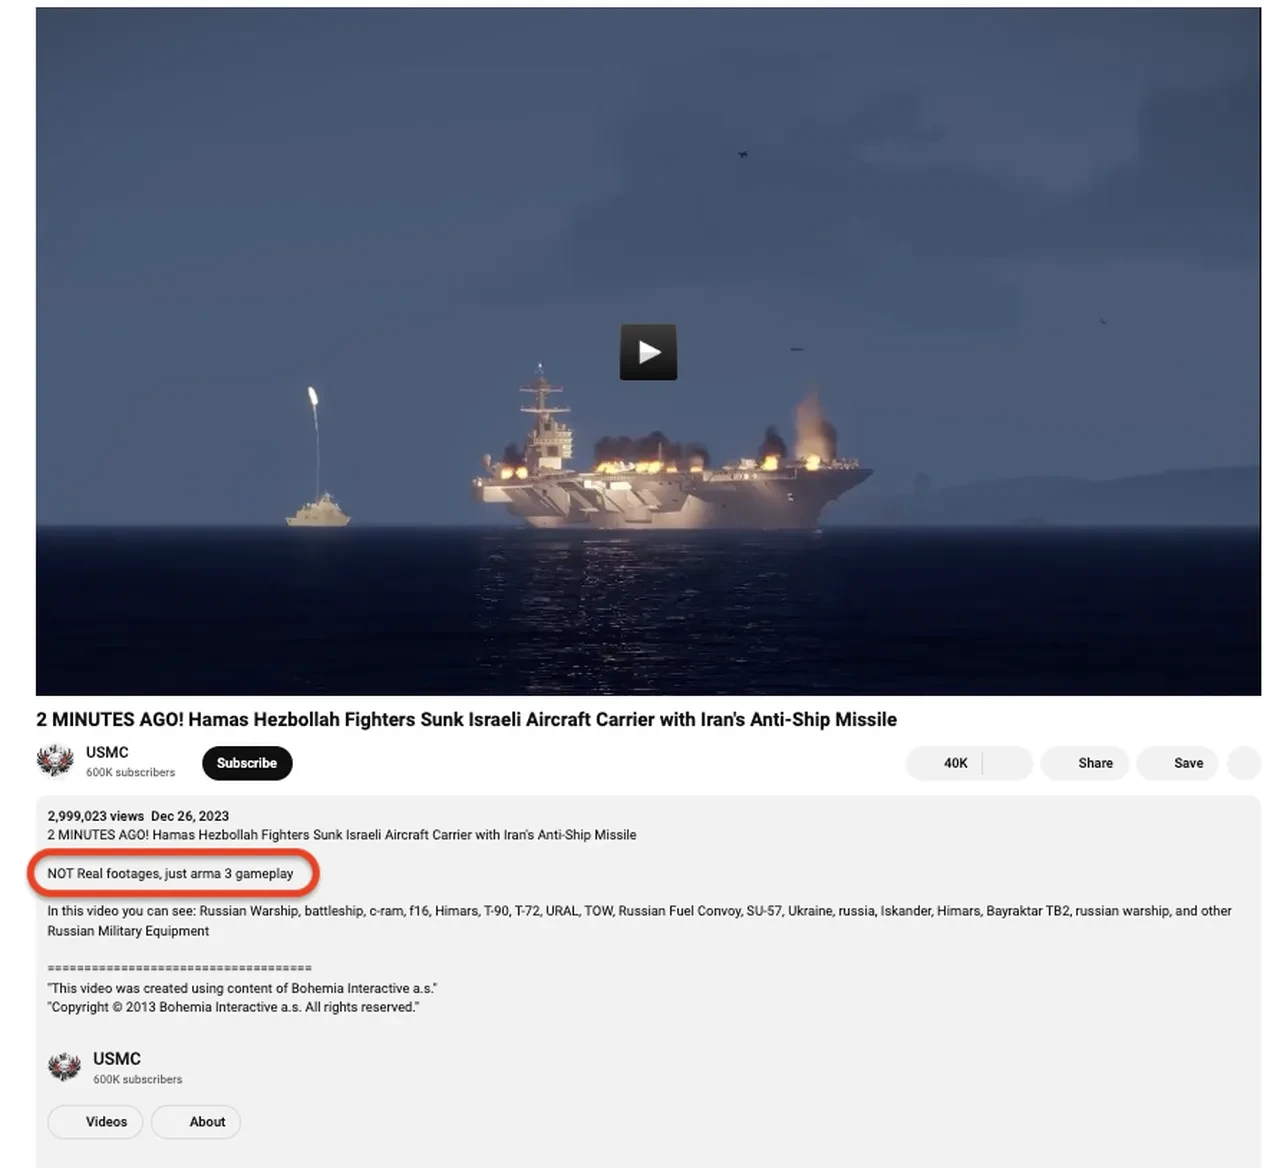This screenshot has height=1168, width=1280.
Task: Like the video showing 40K likes
Action: click(x=944, y=763)
